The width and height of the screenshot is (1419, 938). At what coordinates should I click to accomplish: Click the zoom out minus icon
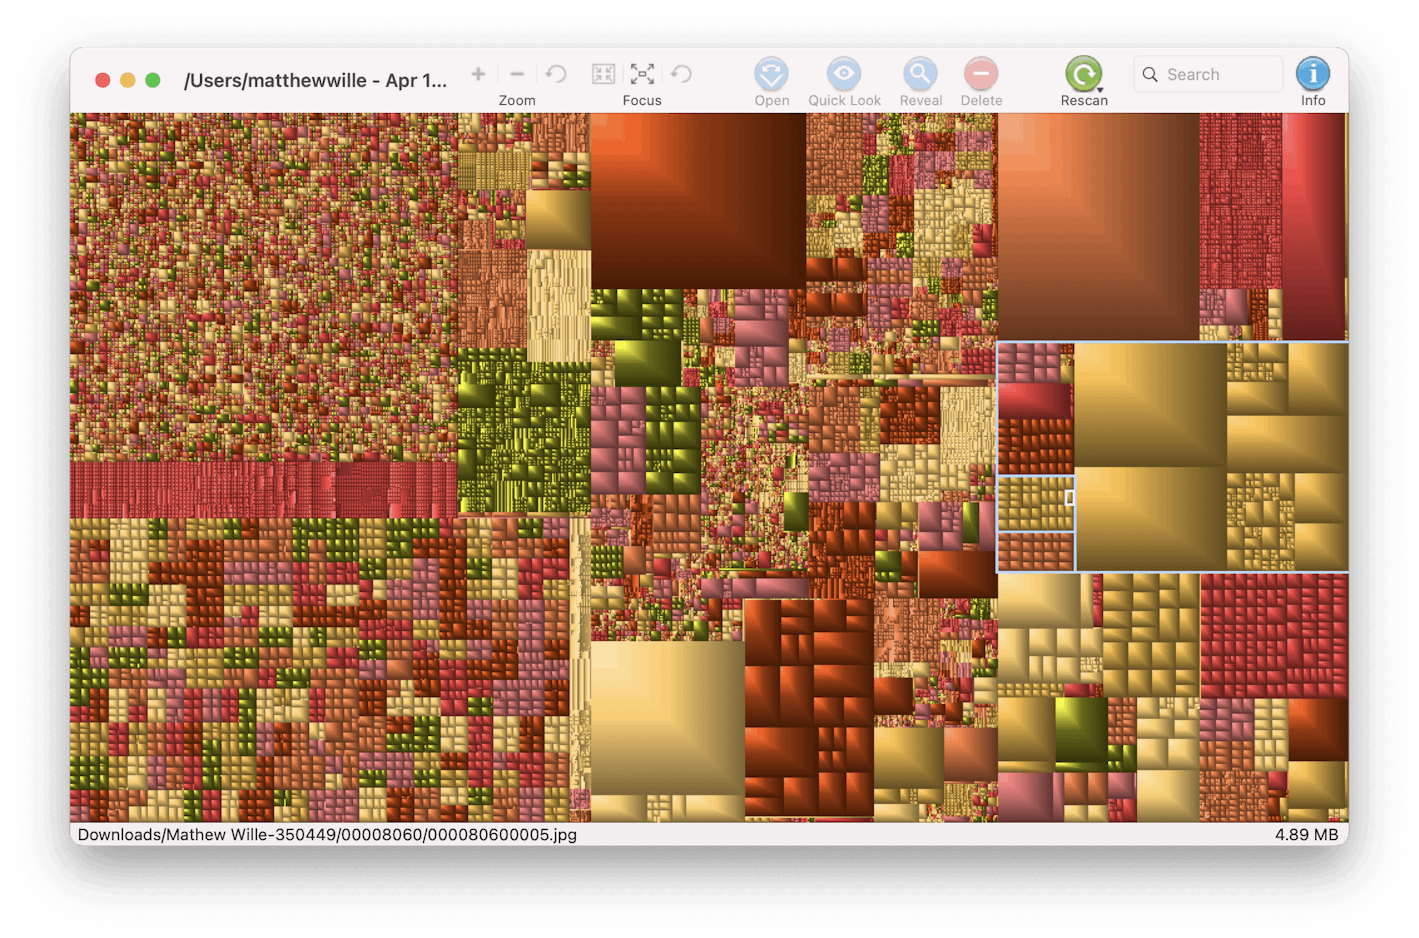(517, 74)
